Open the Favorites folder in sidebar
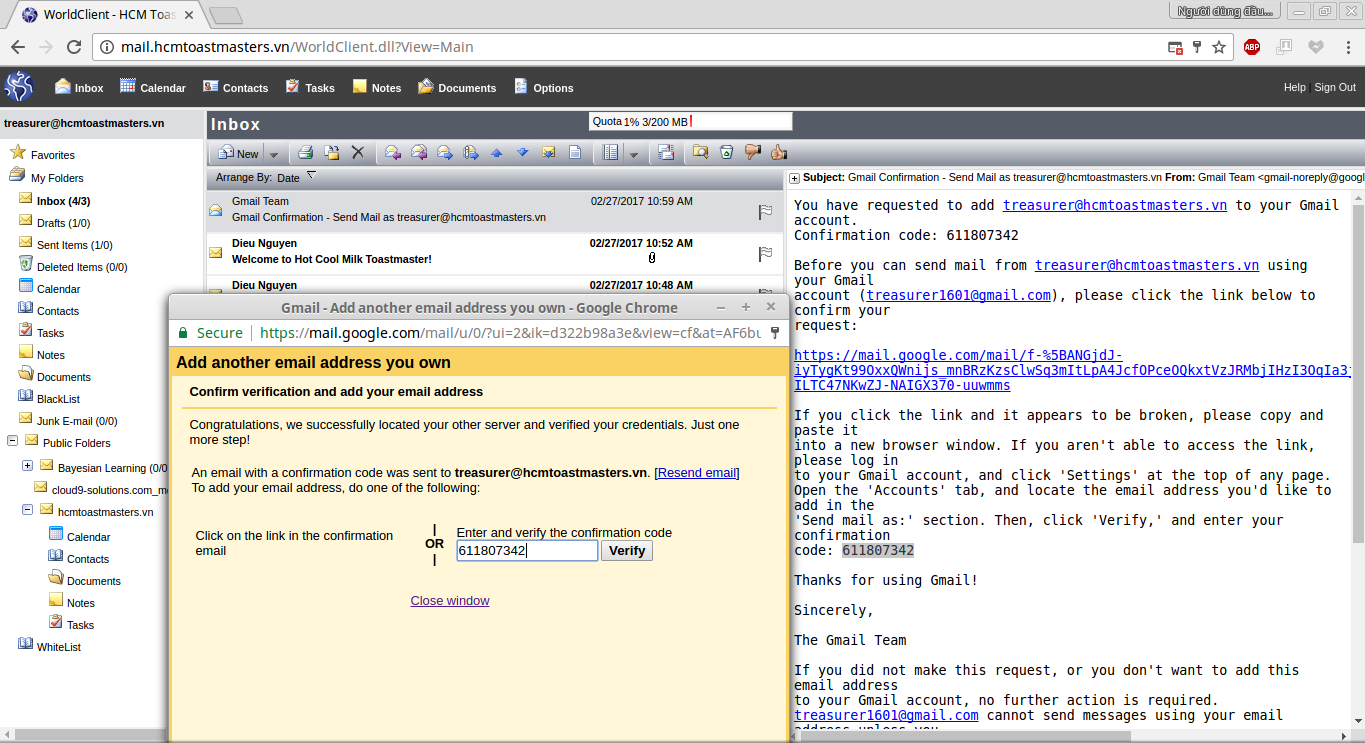1365x743 pixels. pos(42,154)
